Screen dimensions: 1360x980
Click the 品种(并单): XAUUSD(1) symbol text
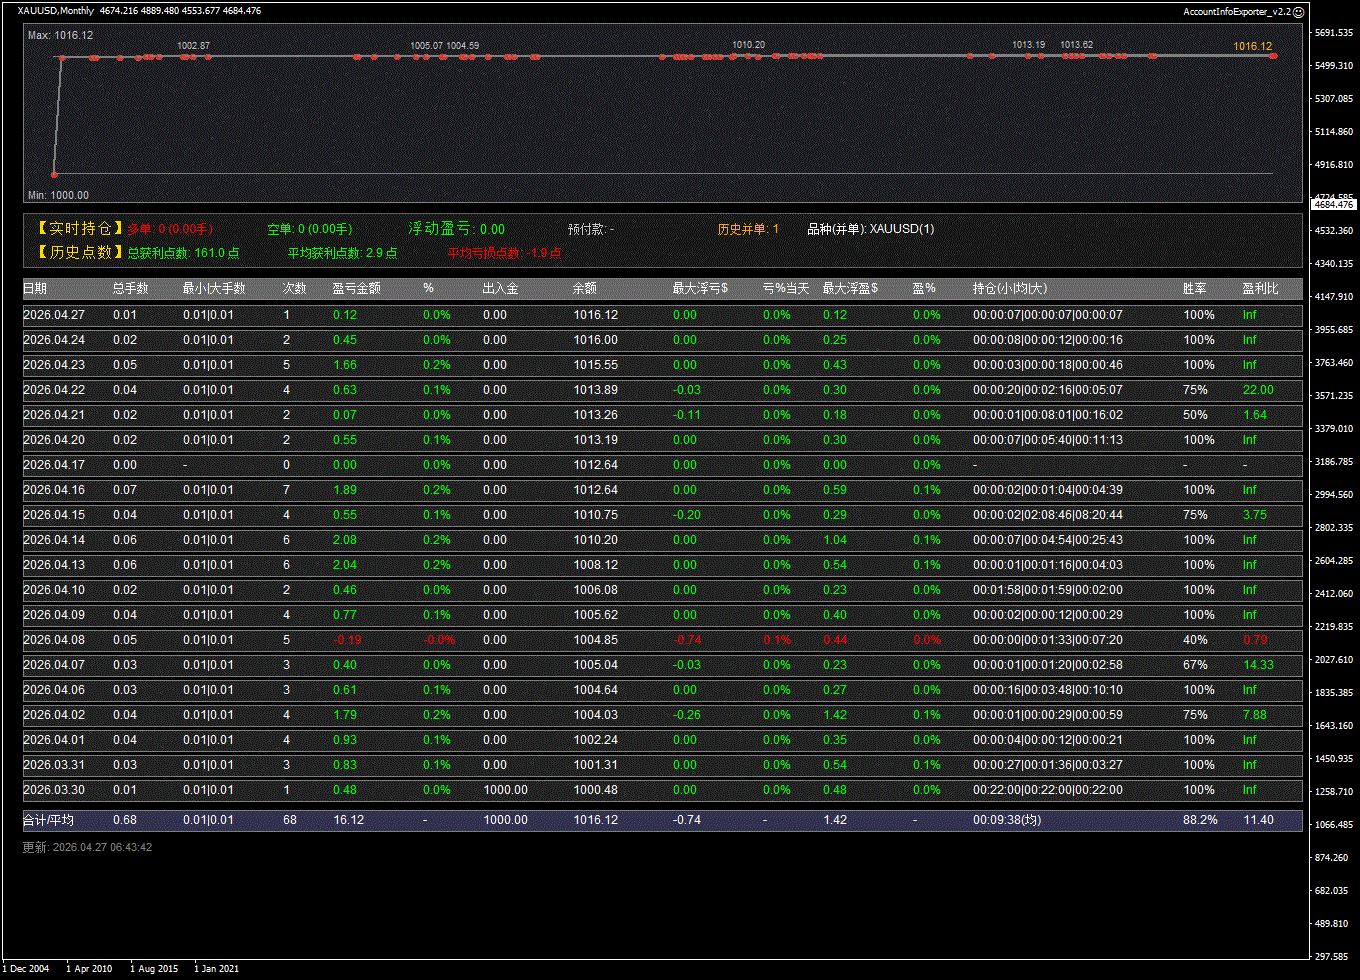871,229
